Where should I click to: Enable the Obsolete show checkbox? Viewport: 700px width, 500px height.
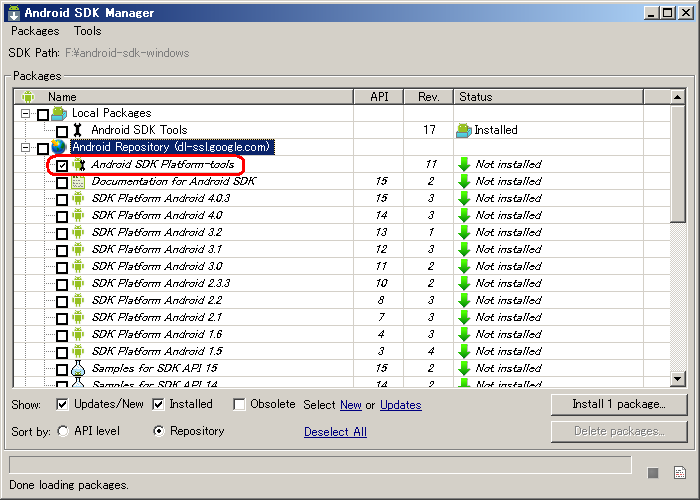coord(239,404)
